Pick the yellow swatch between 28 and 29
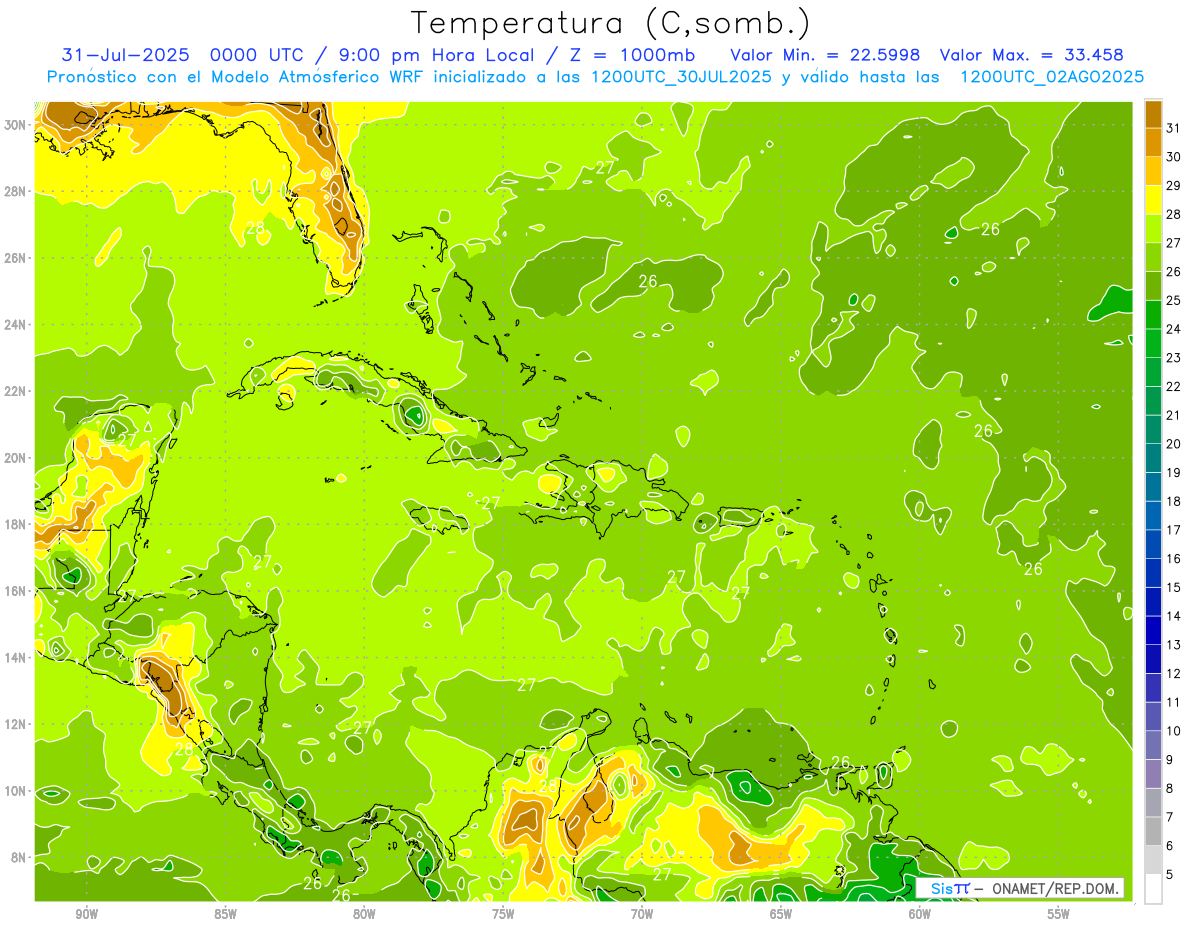Image resolution: width=1200 pixels, height=927 pixels. [x=1153, y=200]
